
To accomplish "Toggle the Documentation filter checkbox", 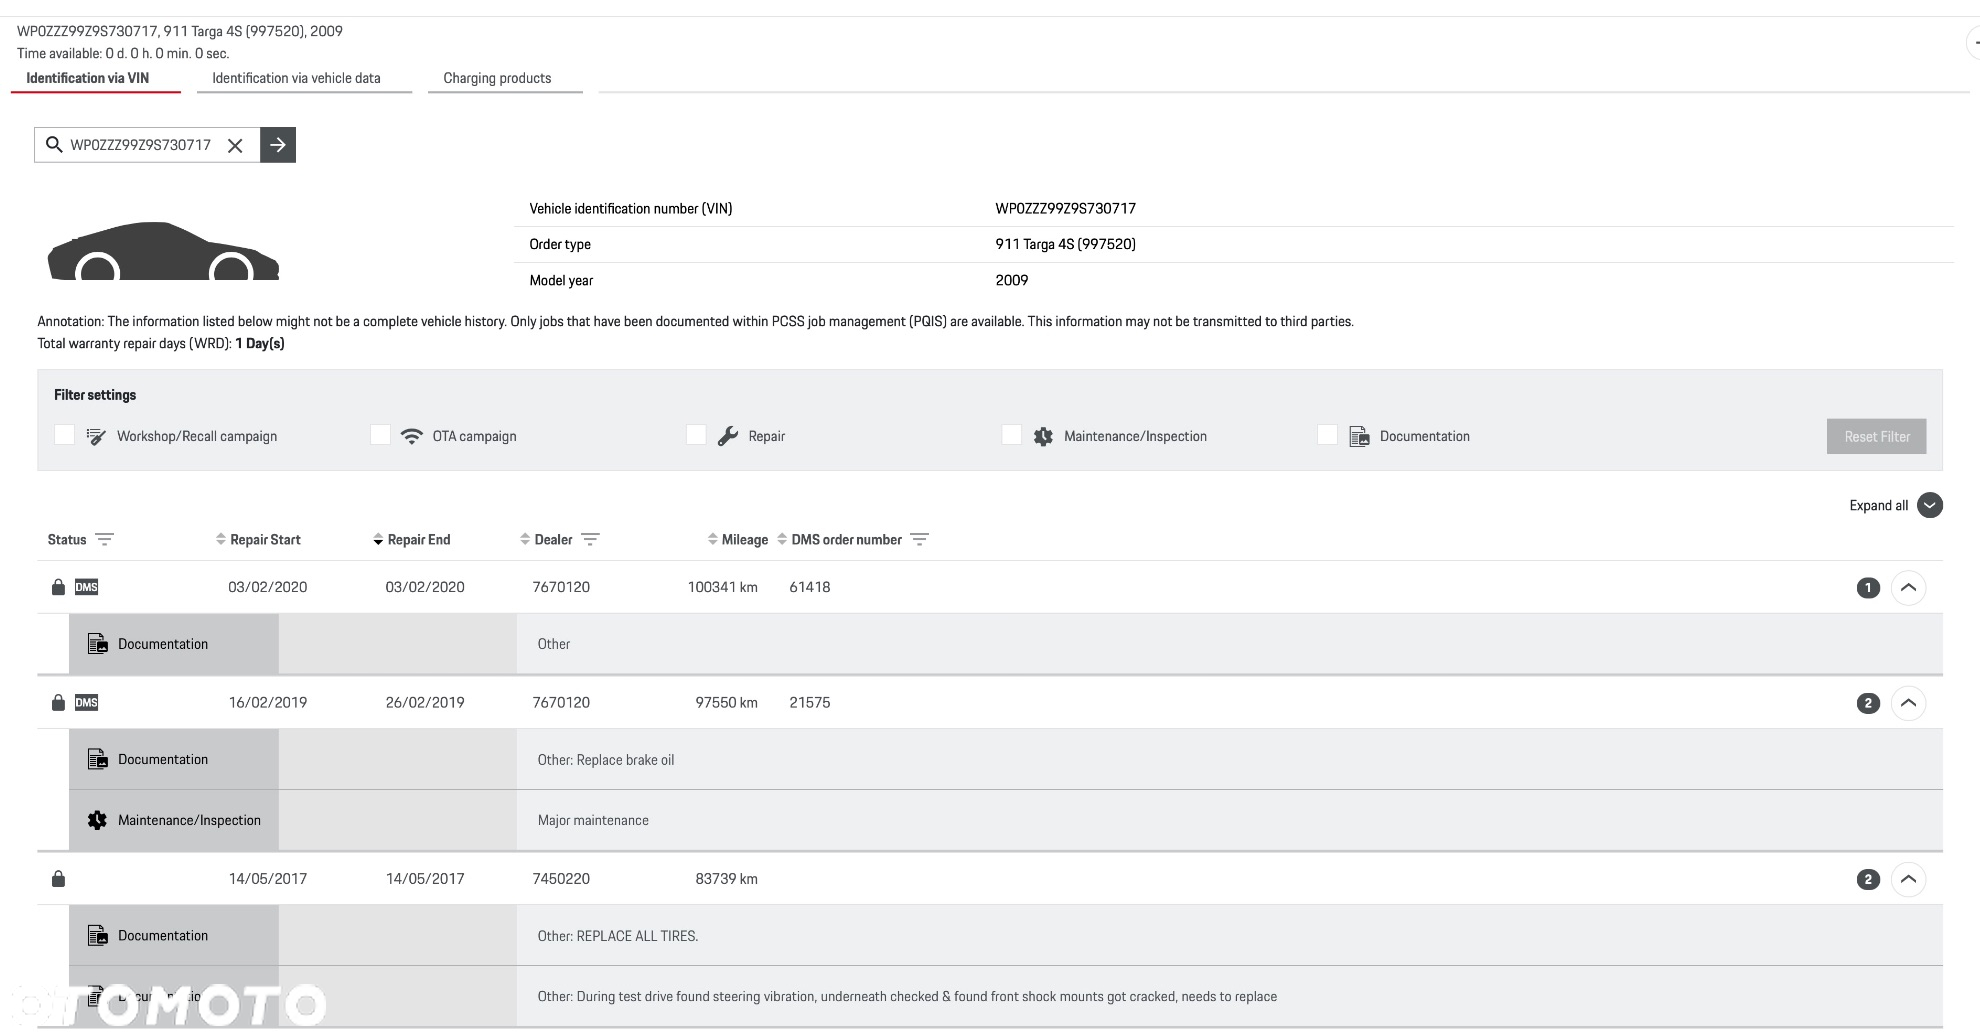I will point(1327,435).
